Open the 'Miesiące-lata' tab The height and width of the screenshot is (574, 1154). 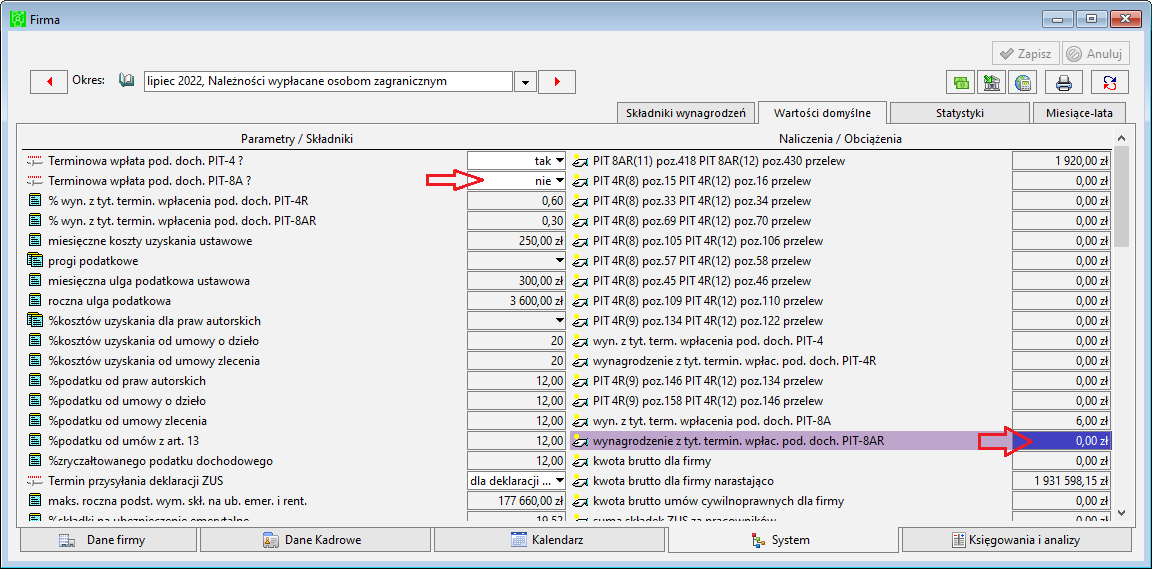[1079, 113]
